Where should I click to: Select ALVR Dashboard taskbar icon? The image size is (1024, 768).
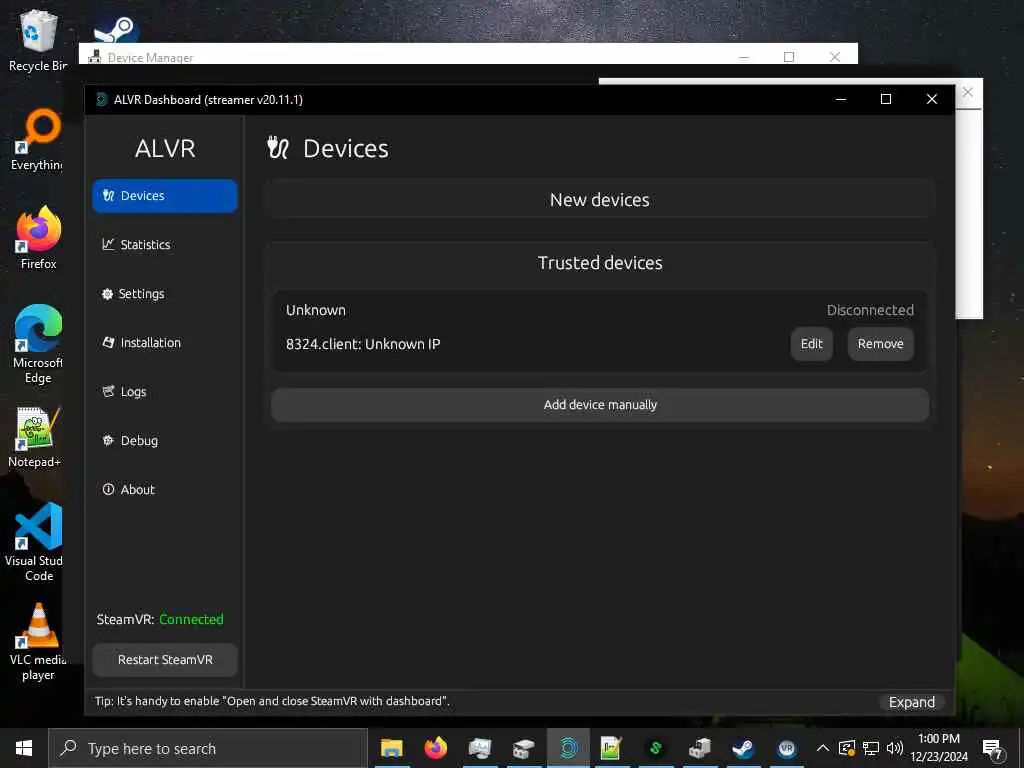(x=568, y=748)
